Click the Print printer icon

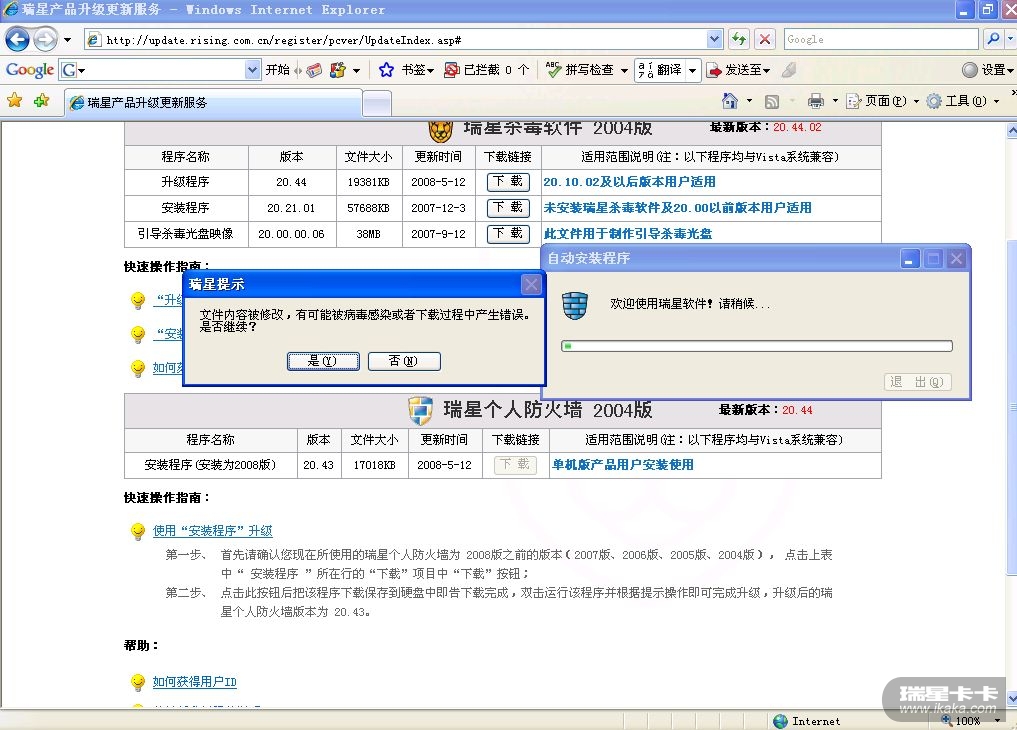(x=816, y=100)
